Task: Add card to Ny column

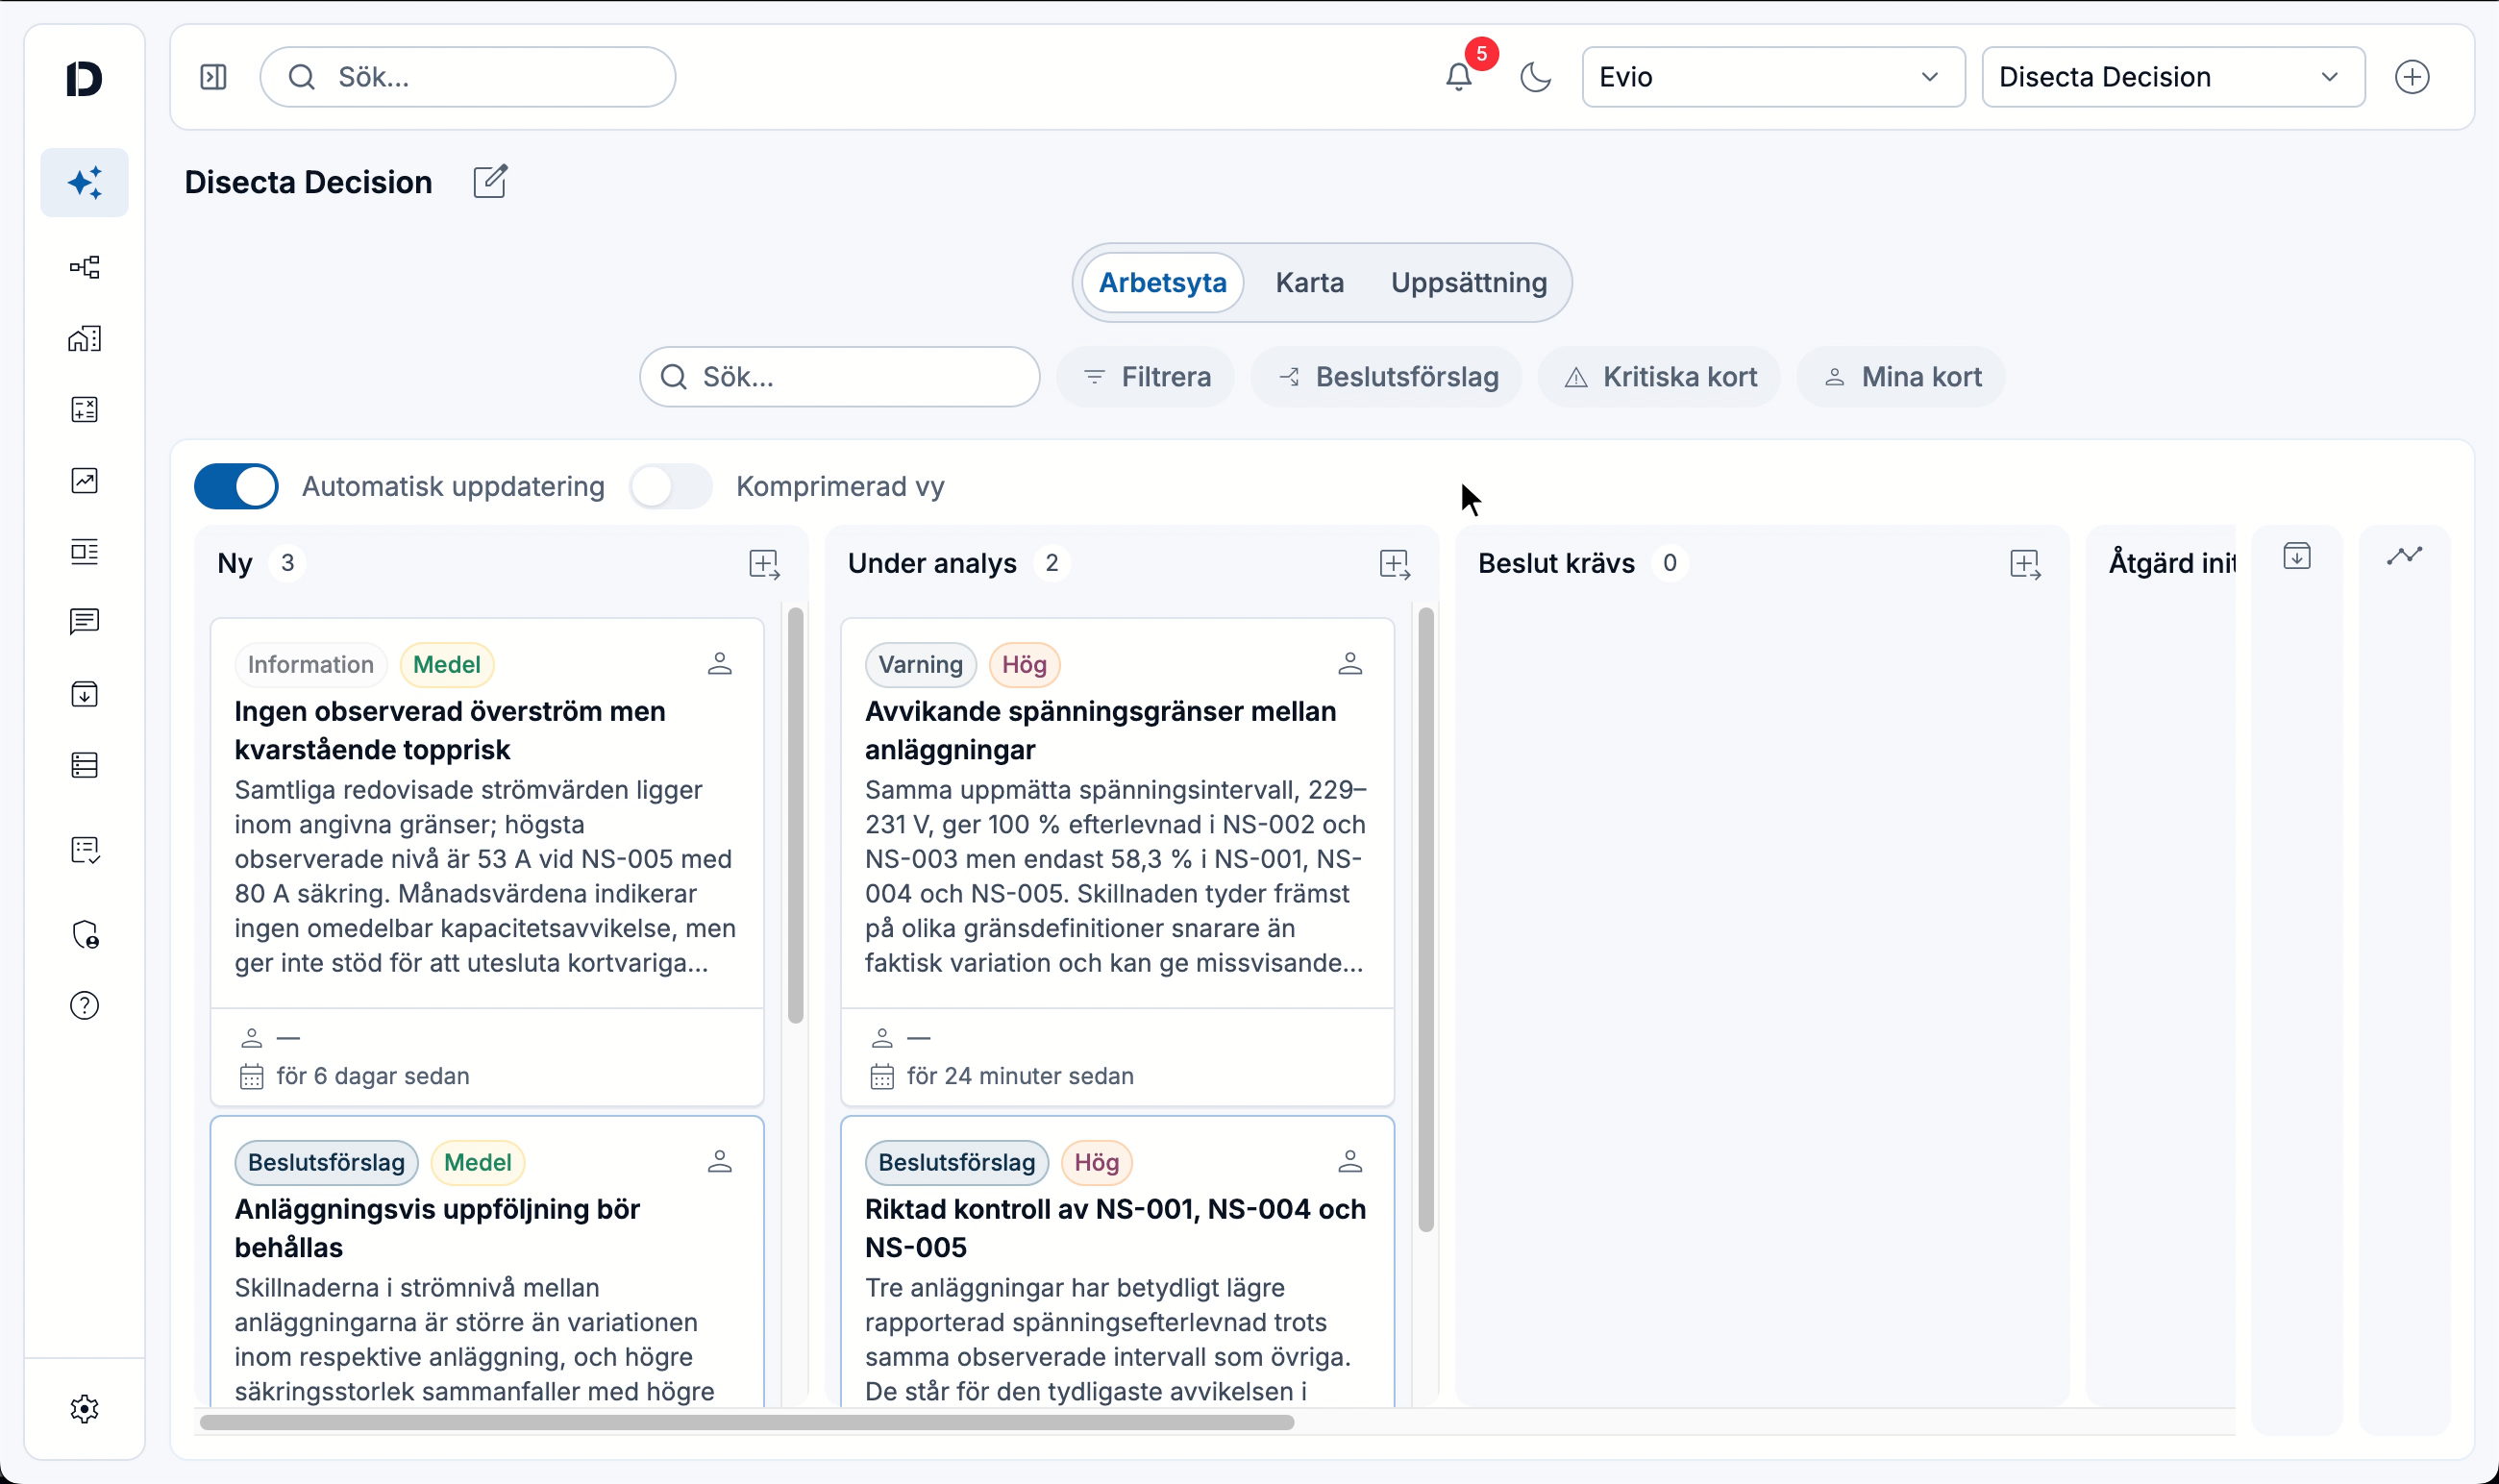Action: 764,564
